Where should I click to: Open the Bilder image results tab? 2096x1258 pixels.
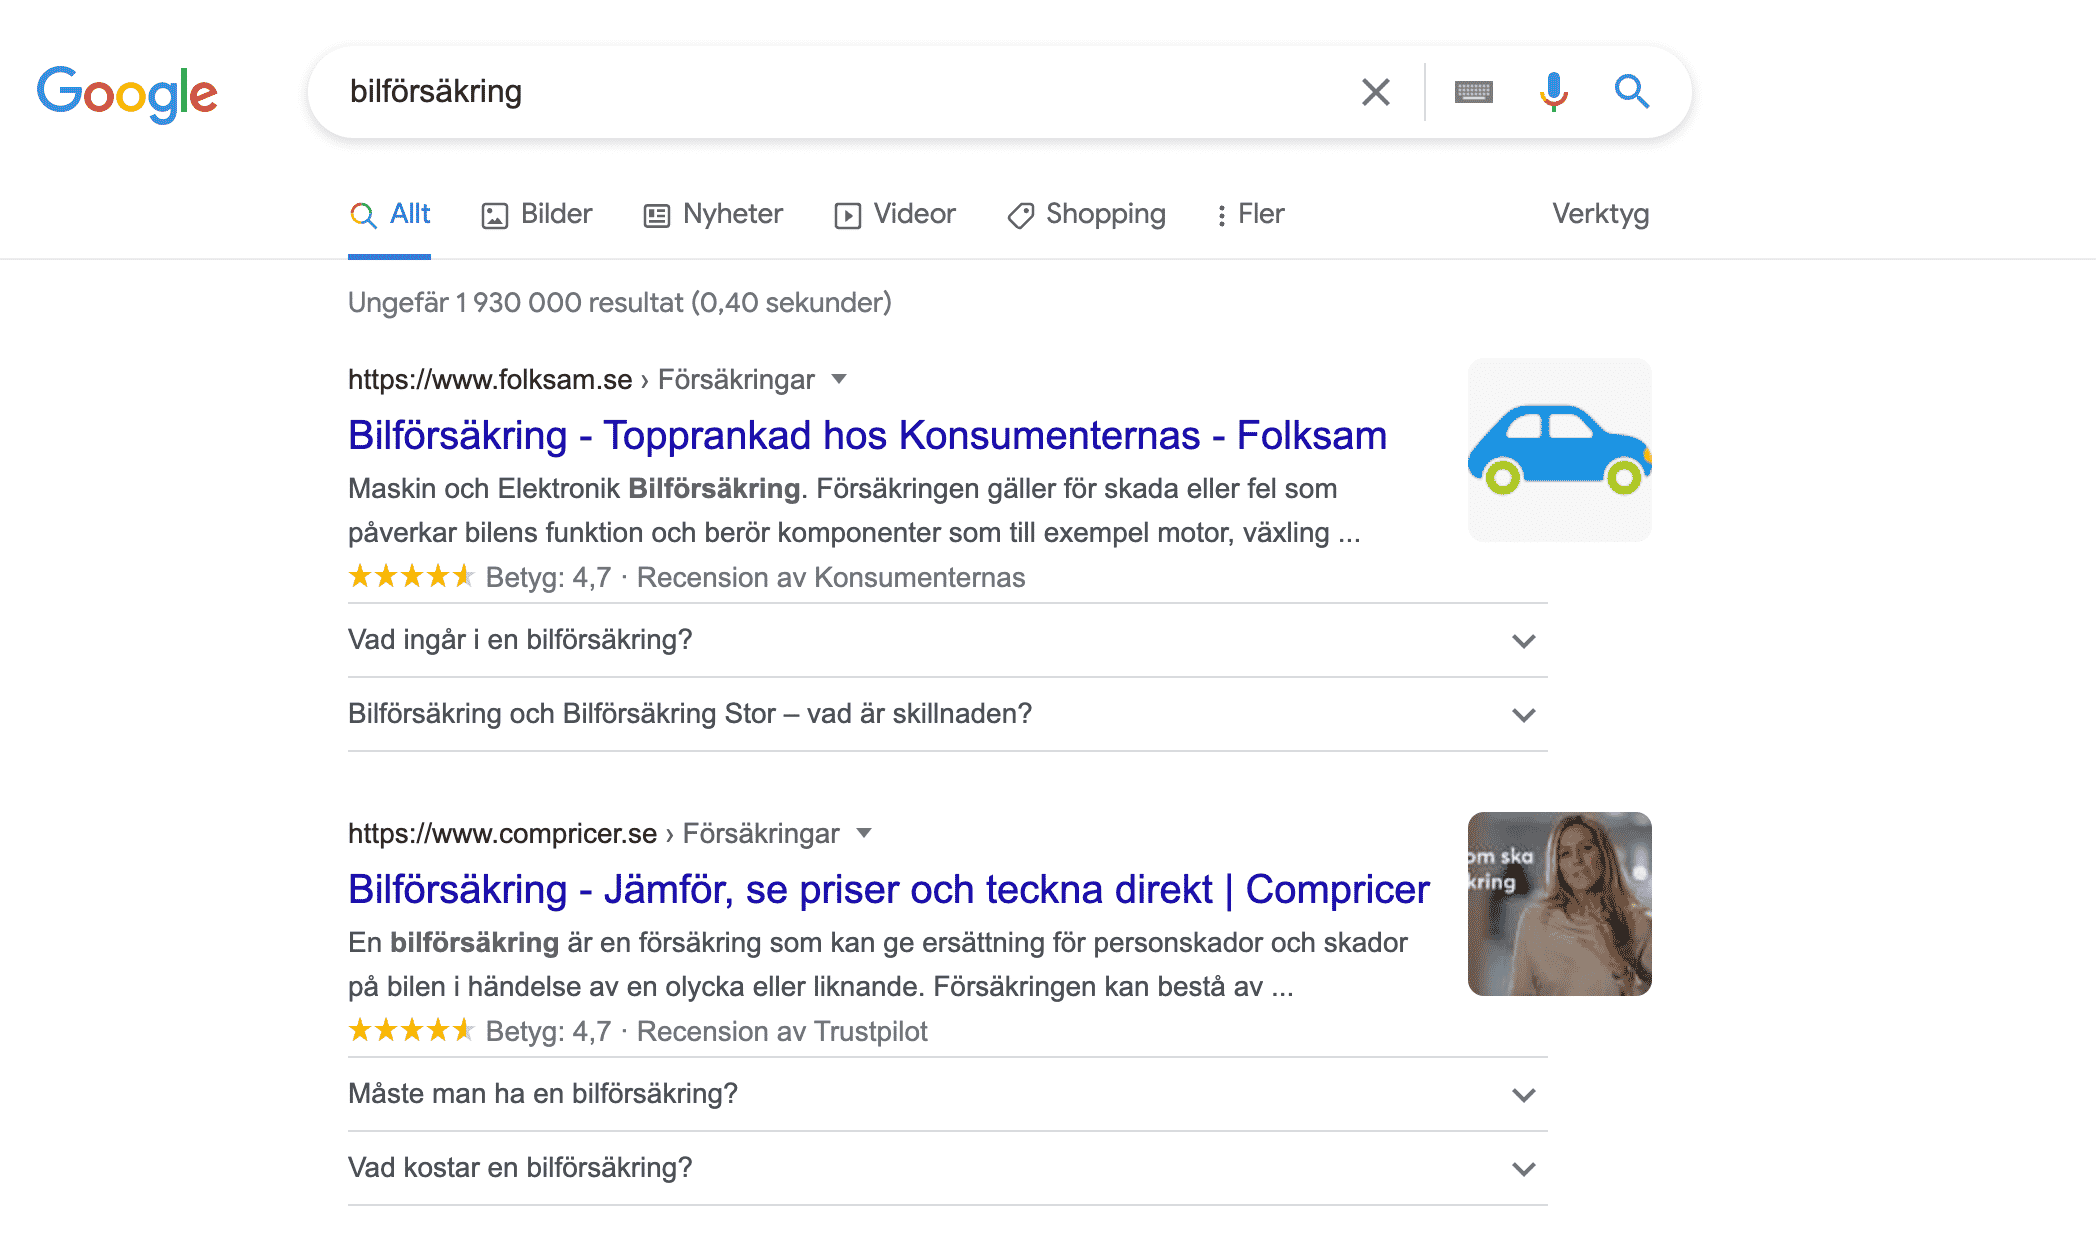tap(537, 214)
